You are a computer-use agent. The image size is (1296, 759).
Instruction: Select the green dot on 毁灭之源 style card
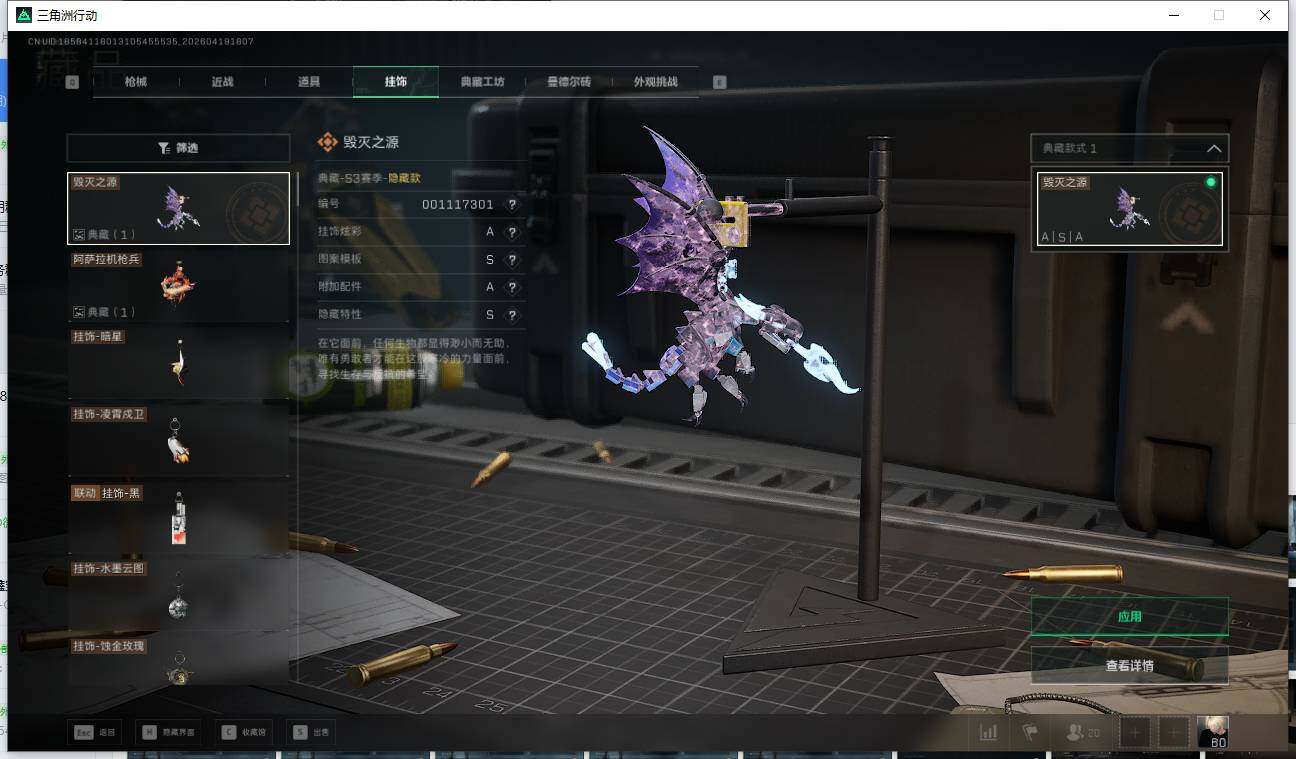point(1211,183)
